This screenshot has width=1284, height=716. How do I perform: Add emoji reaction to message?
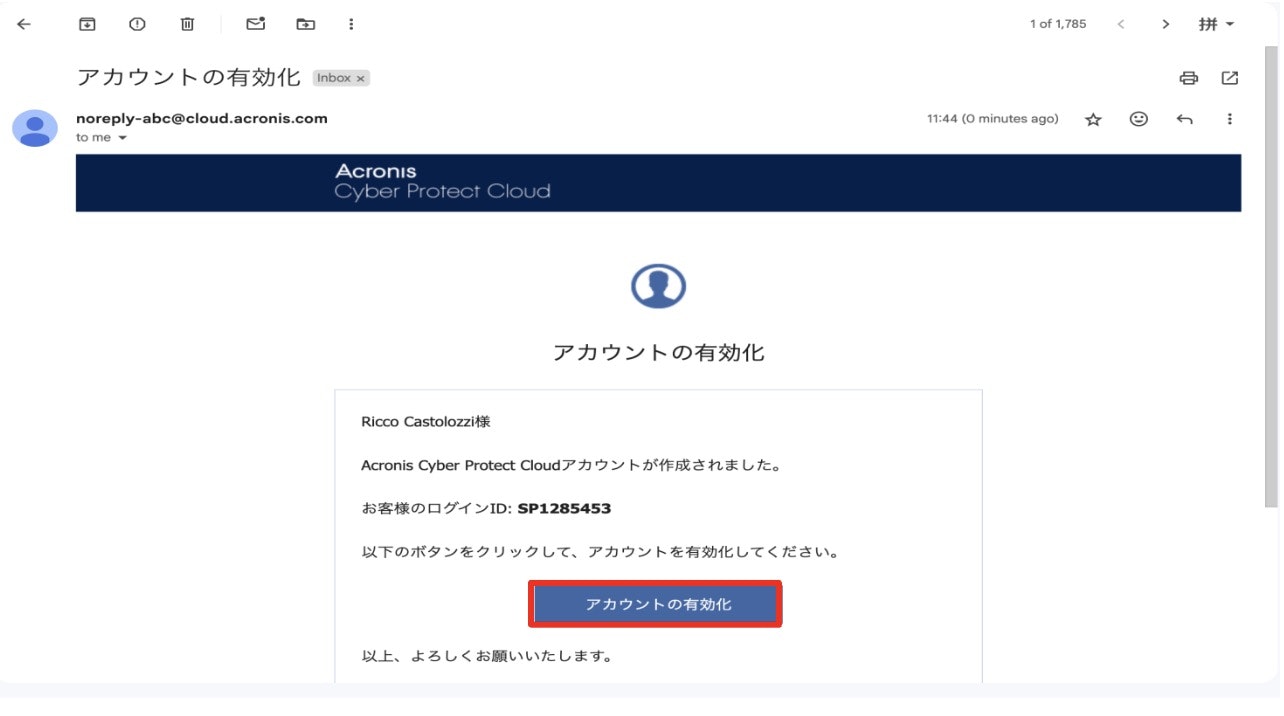pyautogui.click(x=1138, y=119)
